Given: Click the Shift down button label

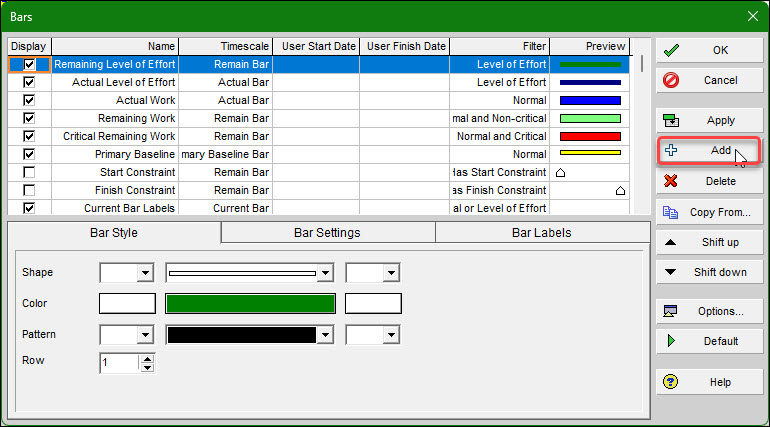Looking at the screenshot, I should pyautogui.click(x=720, y=272).
